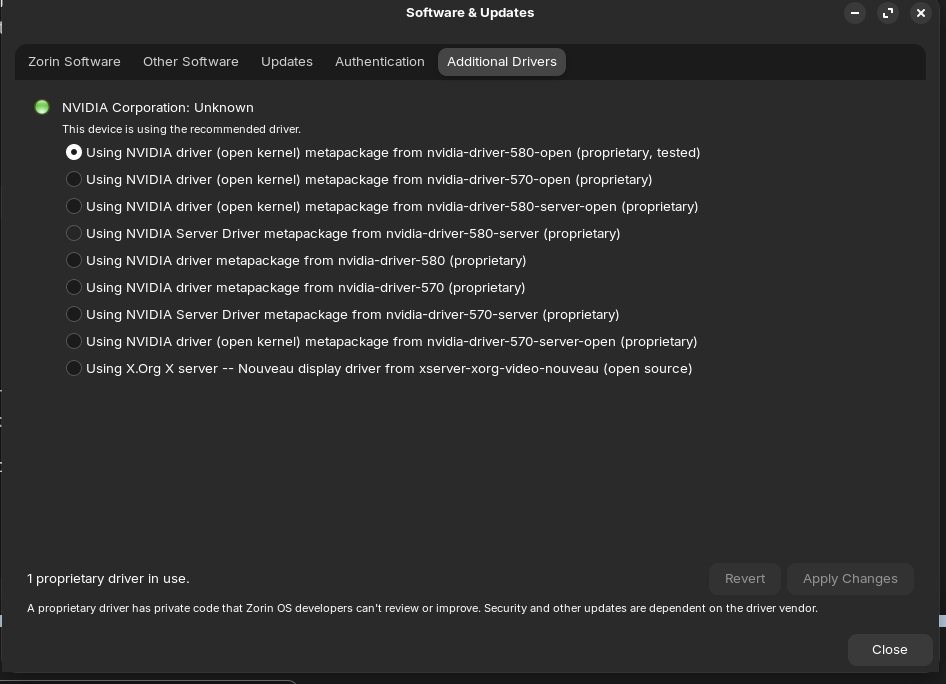Click the green NVIDIA device status indicator
The width and height of the screenshot is (946, 684).
coord(42,107)
